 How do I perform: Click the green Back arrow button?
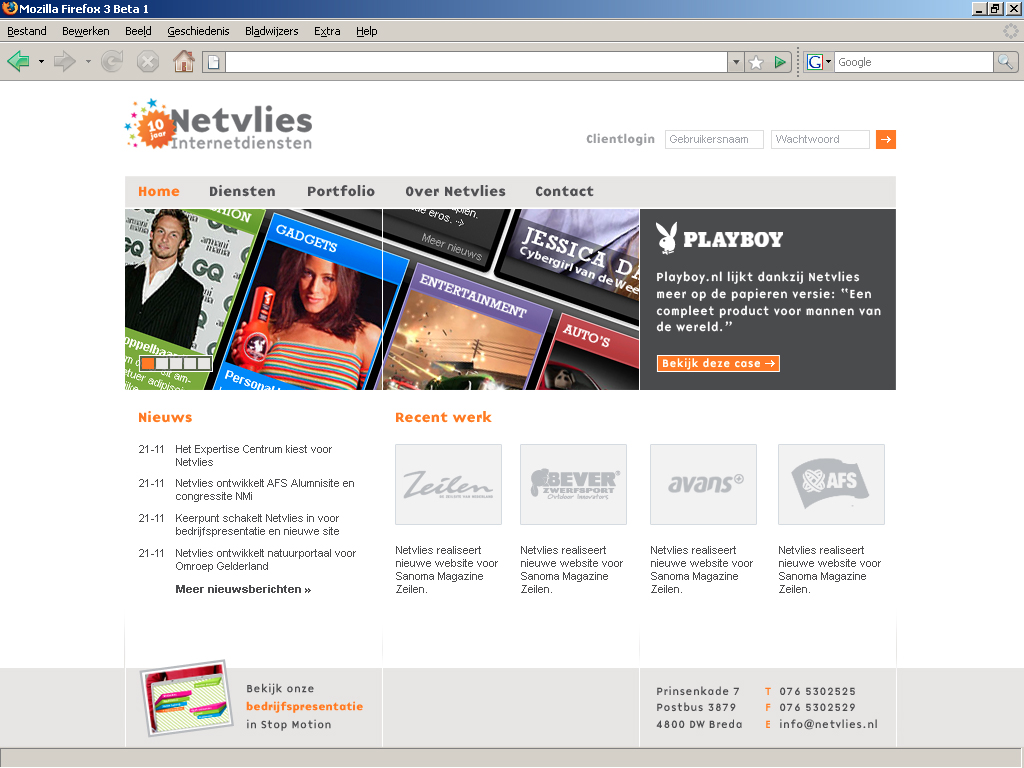[18, 62]
